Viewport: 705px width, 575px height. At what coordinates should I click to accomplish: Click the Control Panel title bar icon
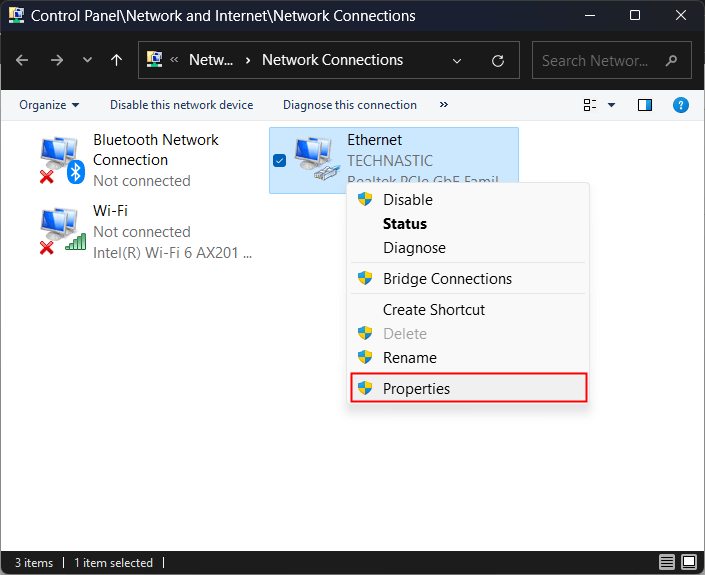pos(16,15)
